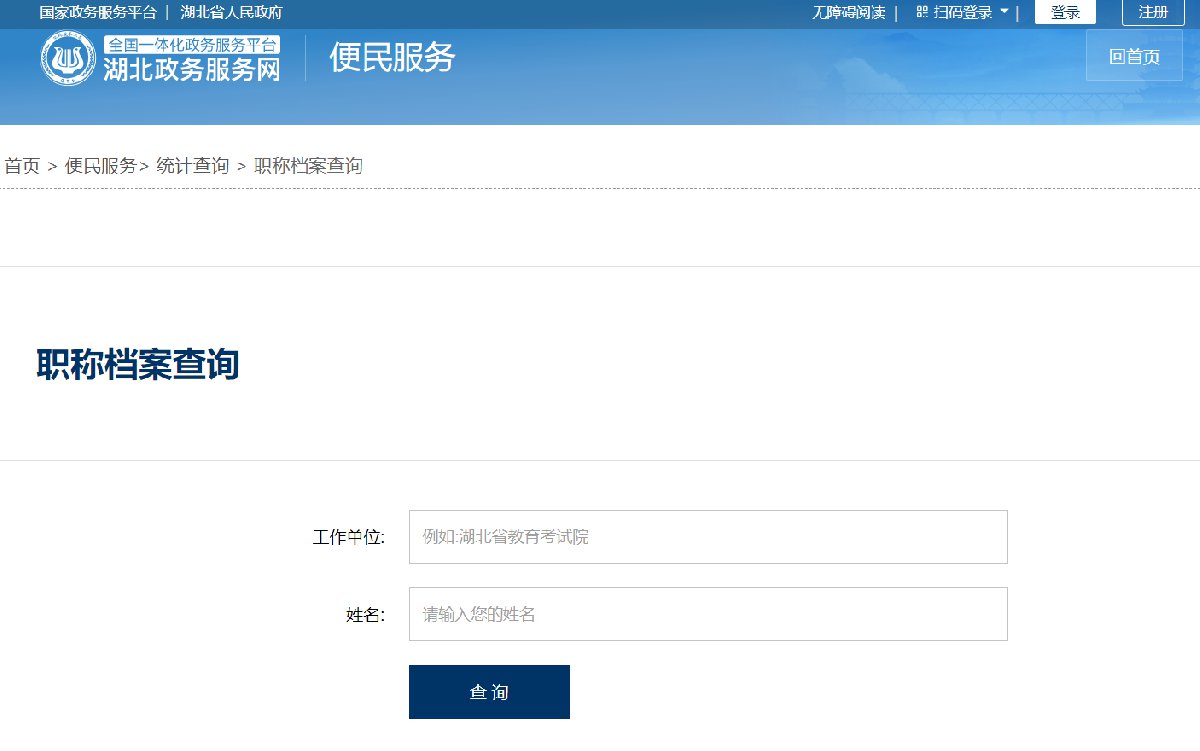Image resolution: width=1200 pixels, height=751 pixels.
Task: Navigate to 统计查询 breadcrumb item
Action: point(193,166)
